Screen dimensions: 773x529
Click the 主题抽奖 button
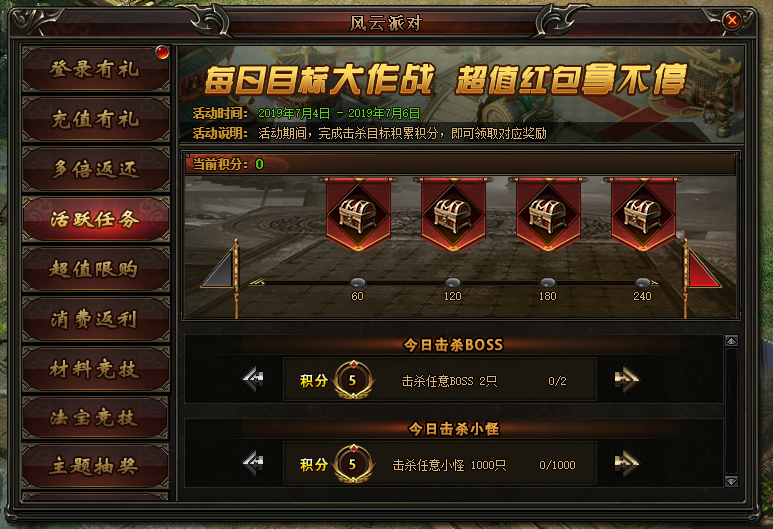[96, 466]
